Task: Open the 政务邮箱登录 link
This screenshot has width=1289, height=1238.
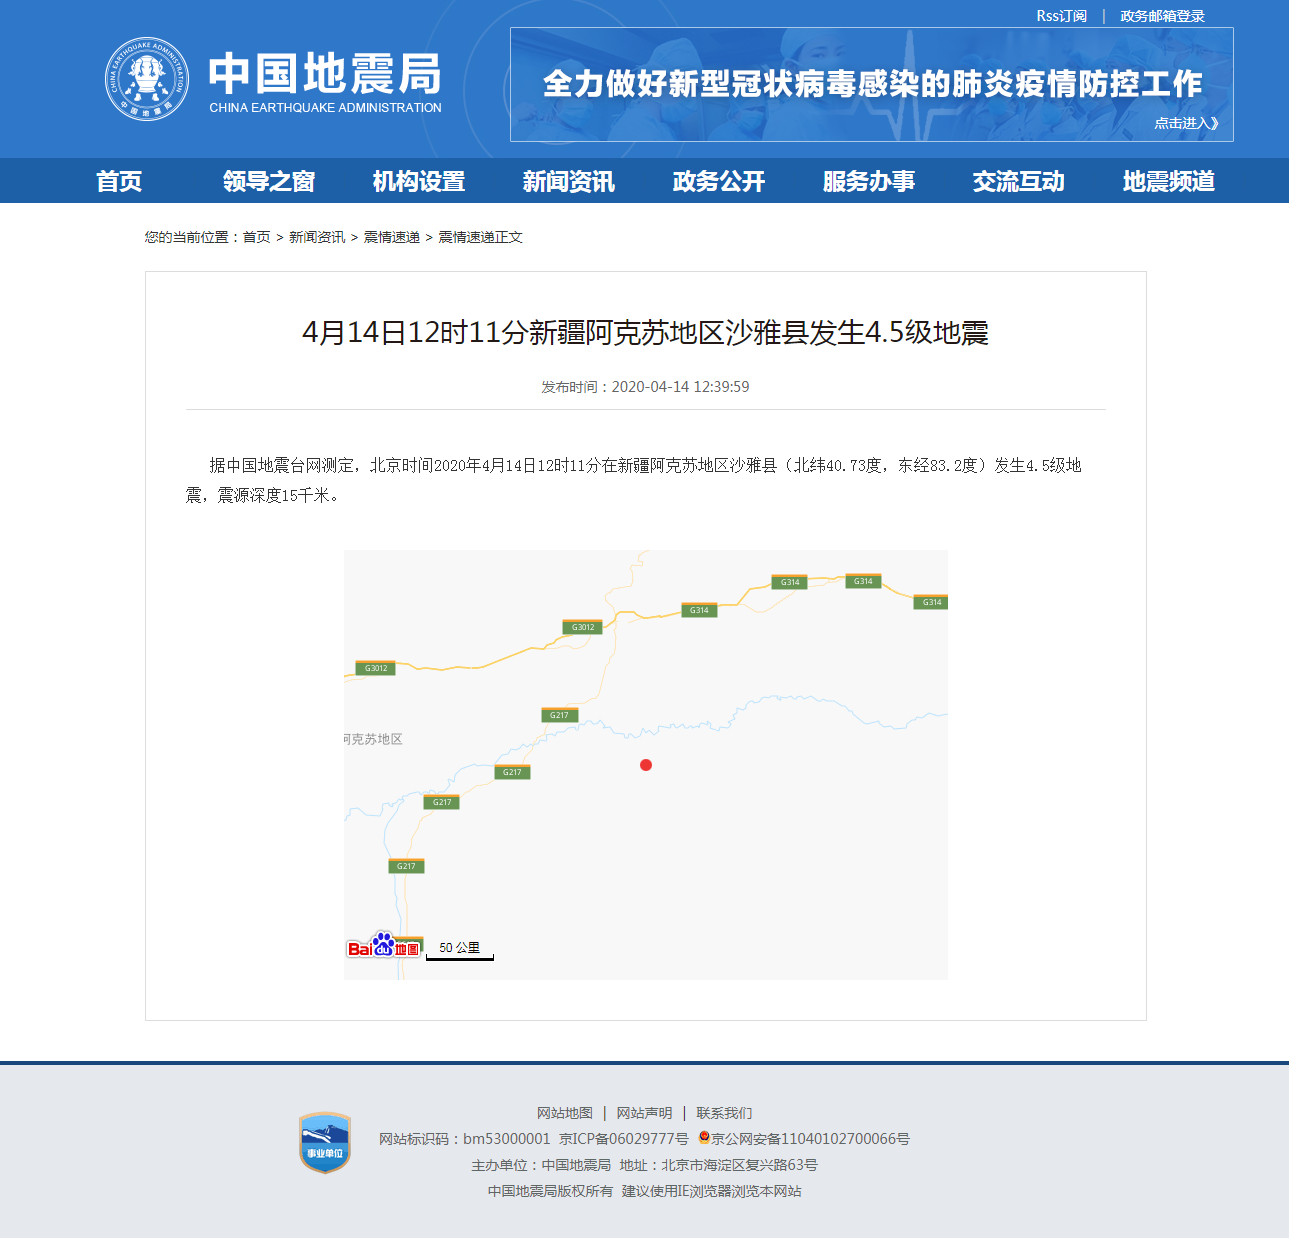Action: [x=1162, y=16]
